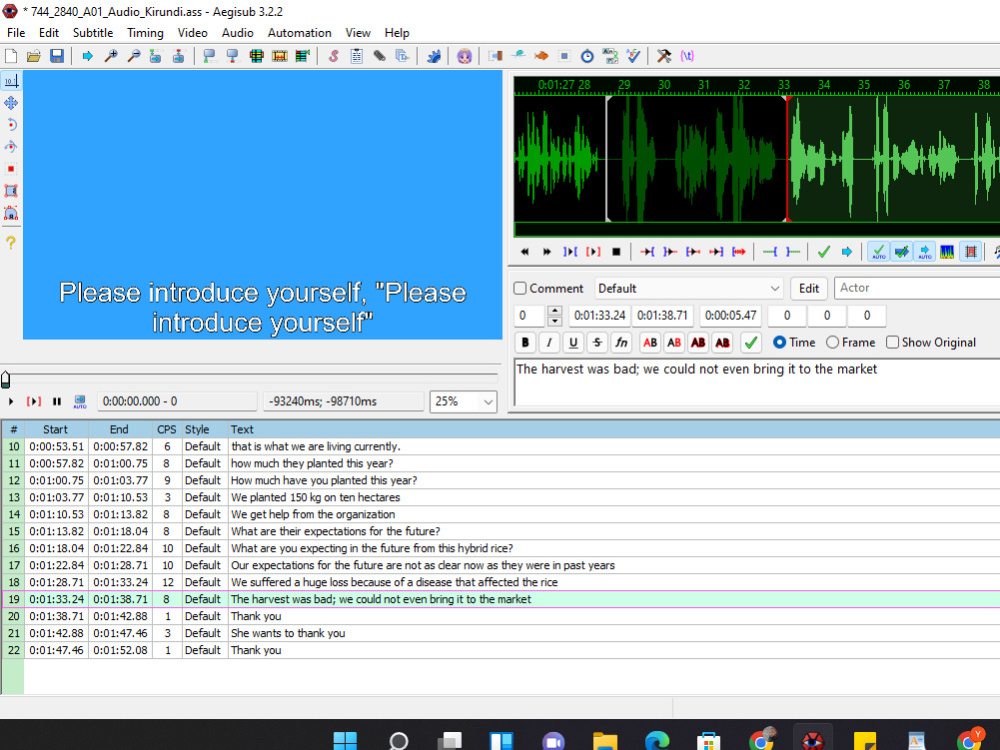The width and height of the screenshot is (1000, 750).
Task: Open the Default style dropdown
Action: click(x=688, y=288)
